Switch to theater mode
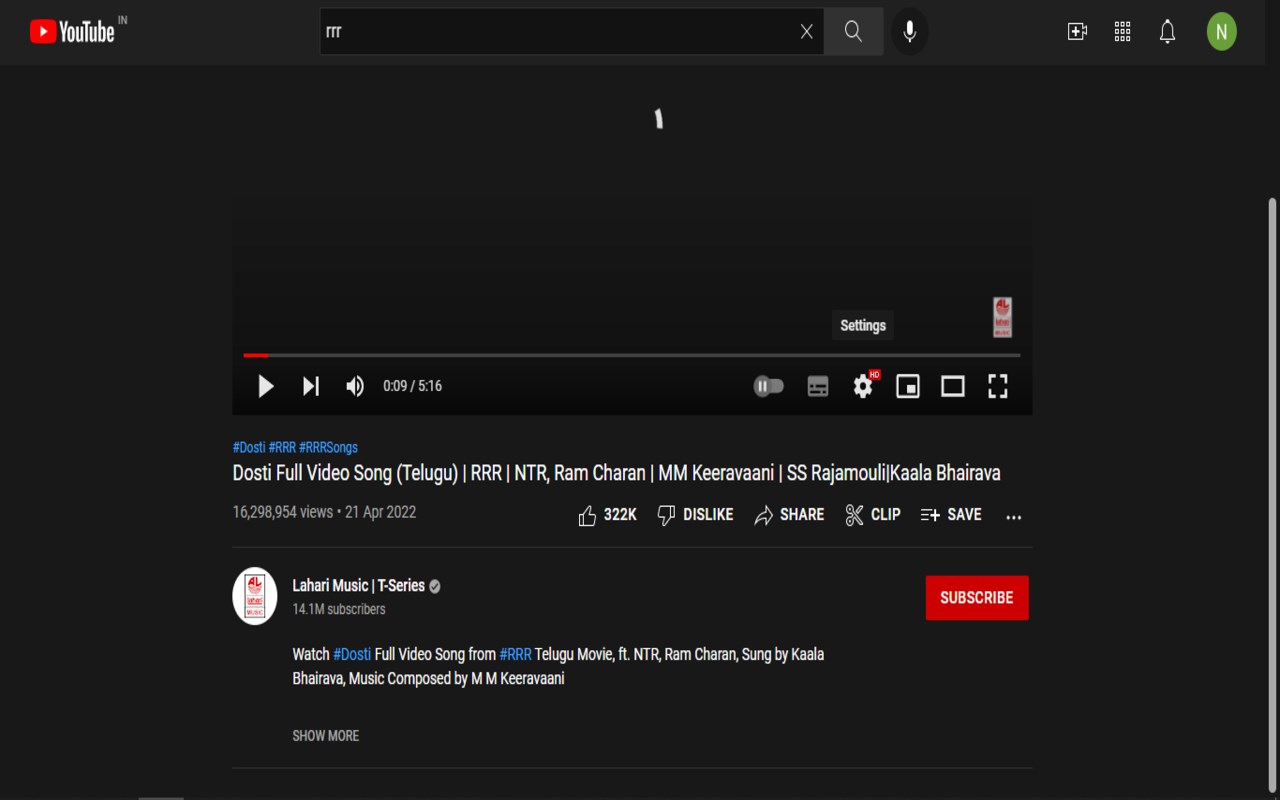The image size is (1280, 800). click(x=953, y=386)
